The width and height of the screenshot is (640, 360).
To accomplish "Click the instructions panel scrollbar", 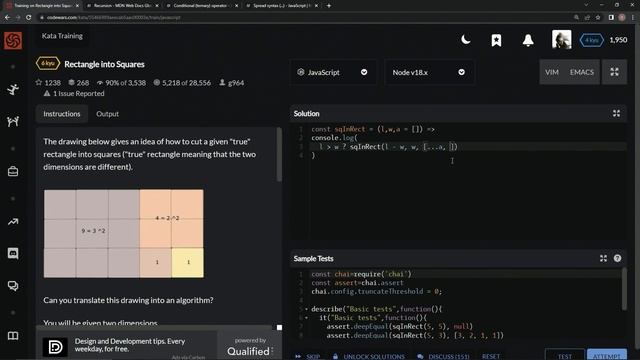I will [279, 155].
